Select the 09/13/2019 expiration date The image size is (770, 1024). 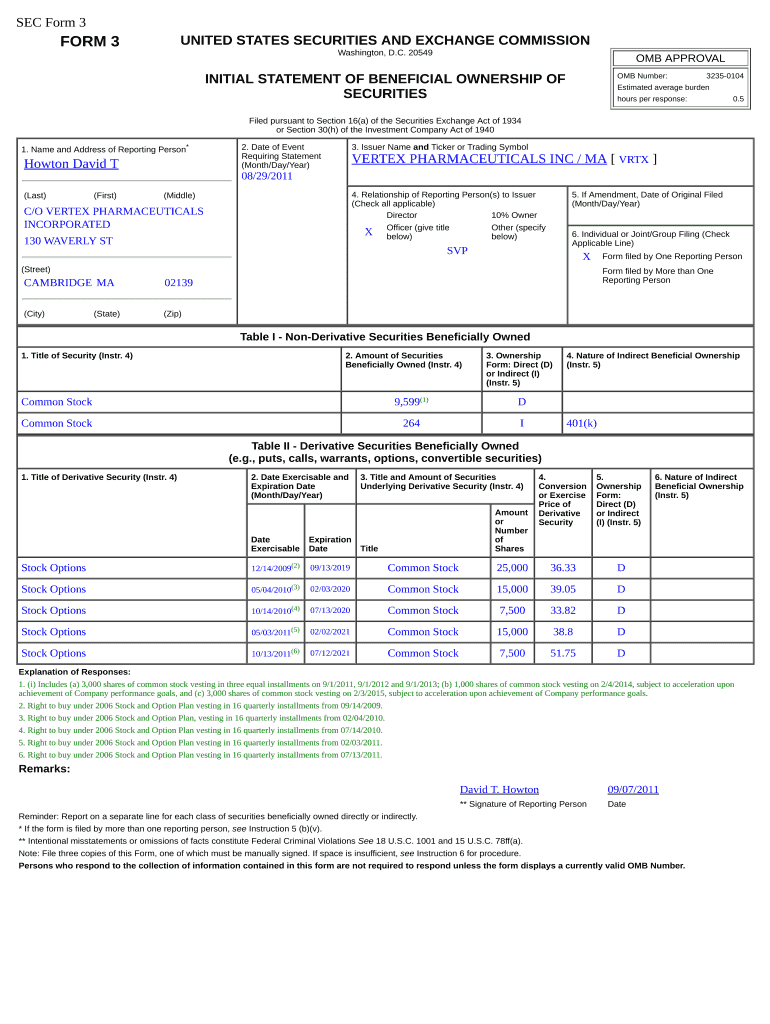click(x=330, y=568)
